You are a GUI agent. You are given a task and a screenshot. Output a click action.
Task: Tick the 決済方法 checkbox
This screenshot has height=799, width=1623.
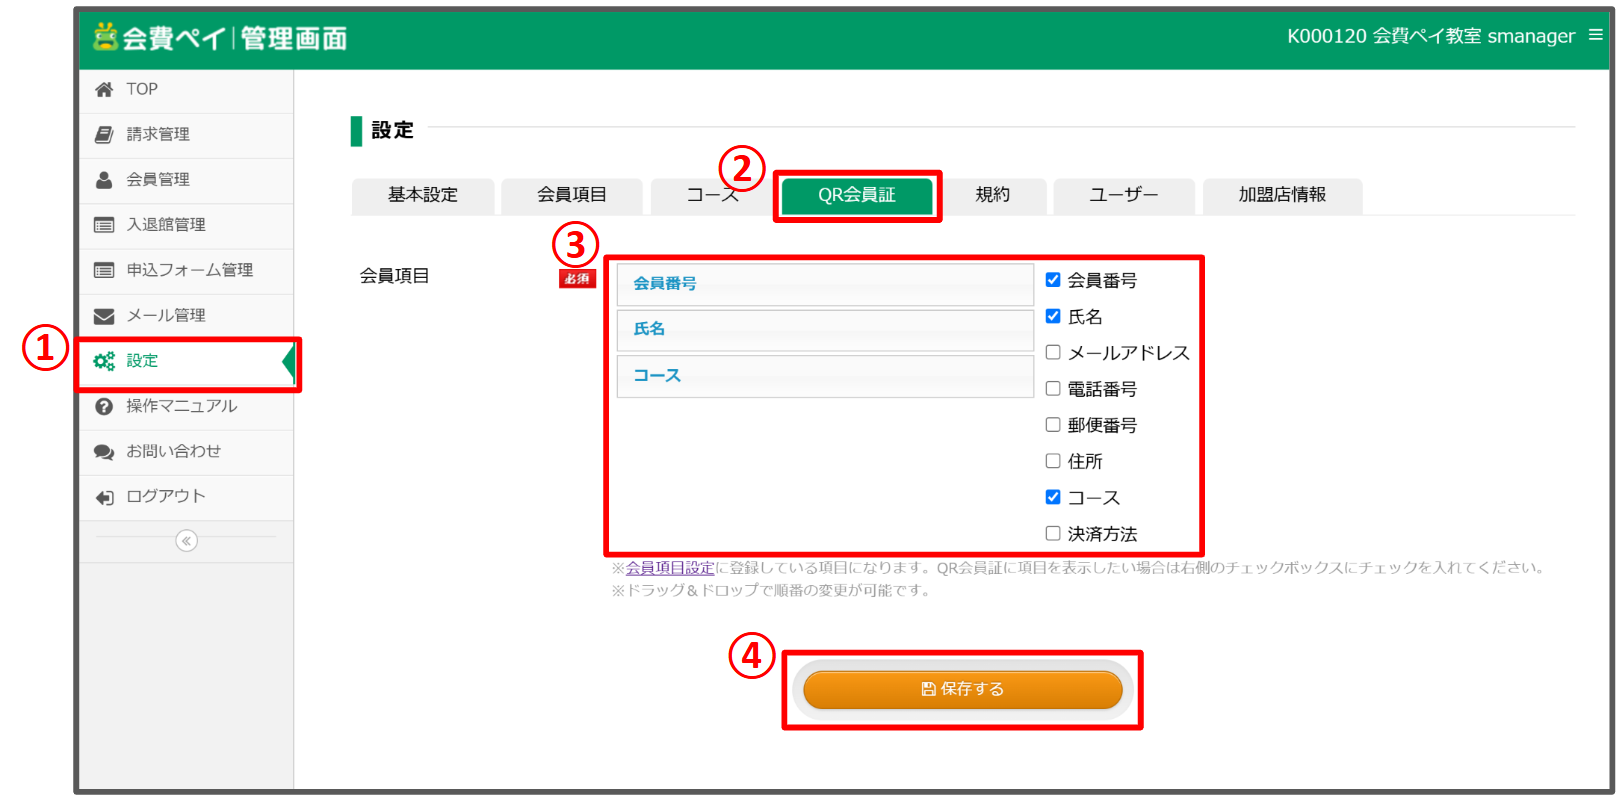[1053, 533]
